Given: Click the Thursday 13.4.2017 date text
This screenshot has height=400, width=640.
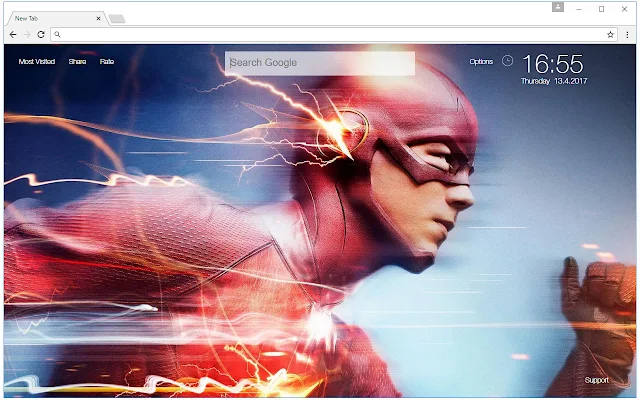Looking at the screenshot, I should [x=554, y=81].
